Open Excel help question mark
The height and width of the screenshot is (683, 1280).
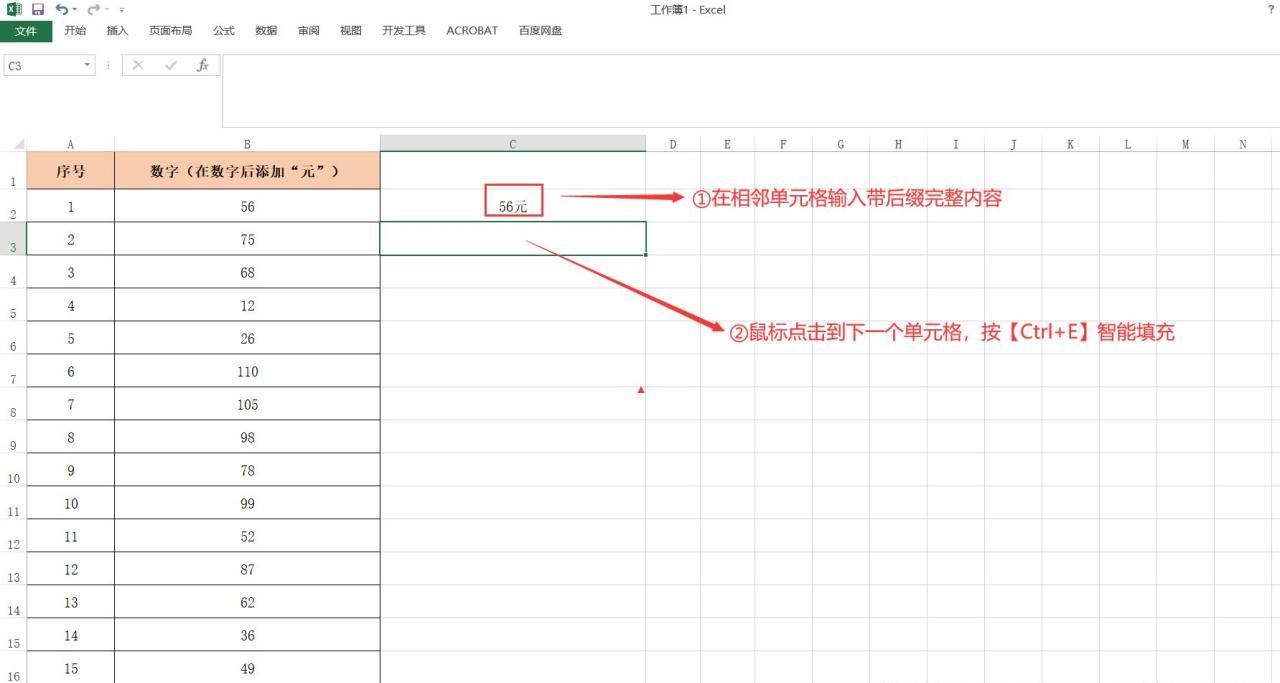(x=1270, y=9)
